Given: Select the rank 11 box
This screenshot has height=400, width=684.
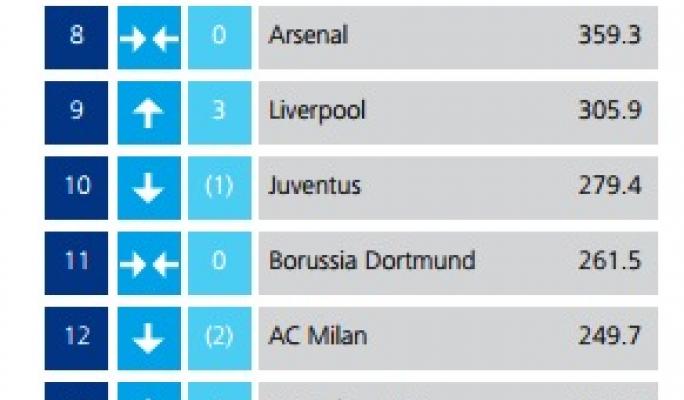Looking at the screenshot, I should tap(76, 262).
